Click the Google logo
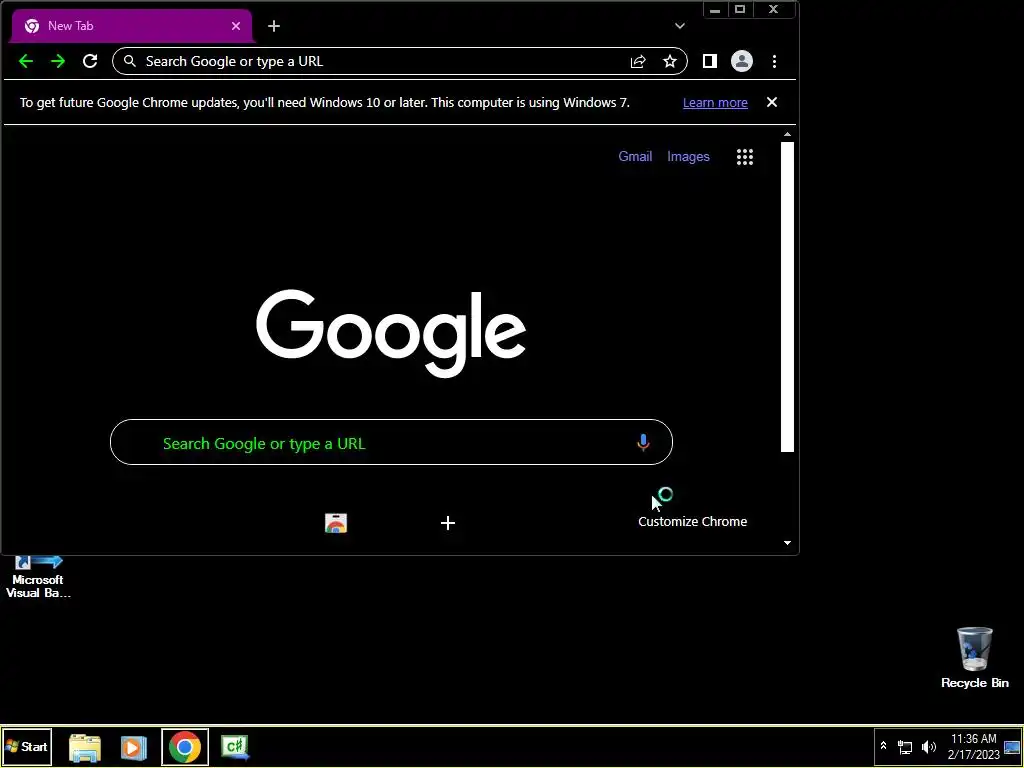This screenshot has height=768, width=1024. pos(391,334)
